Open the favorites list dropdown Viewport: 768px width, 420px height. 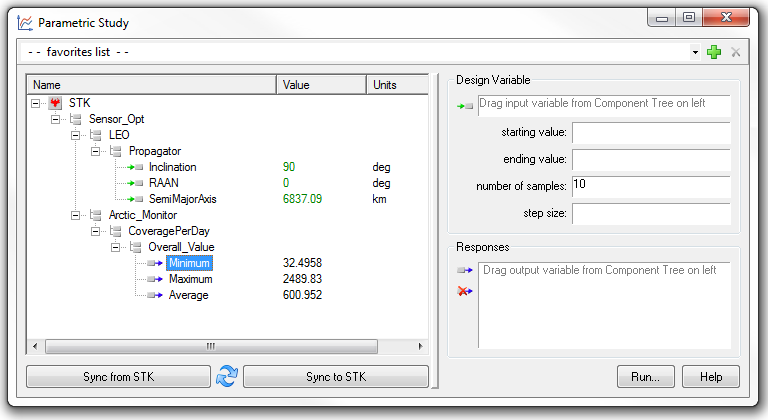(695, 52)
